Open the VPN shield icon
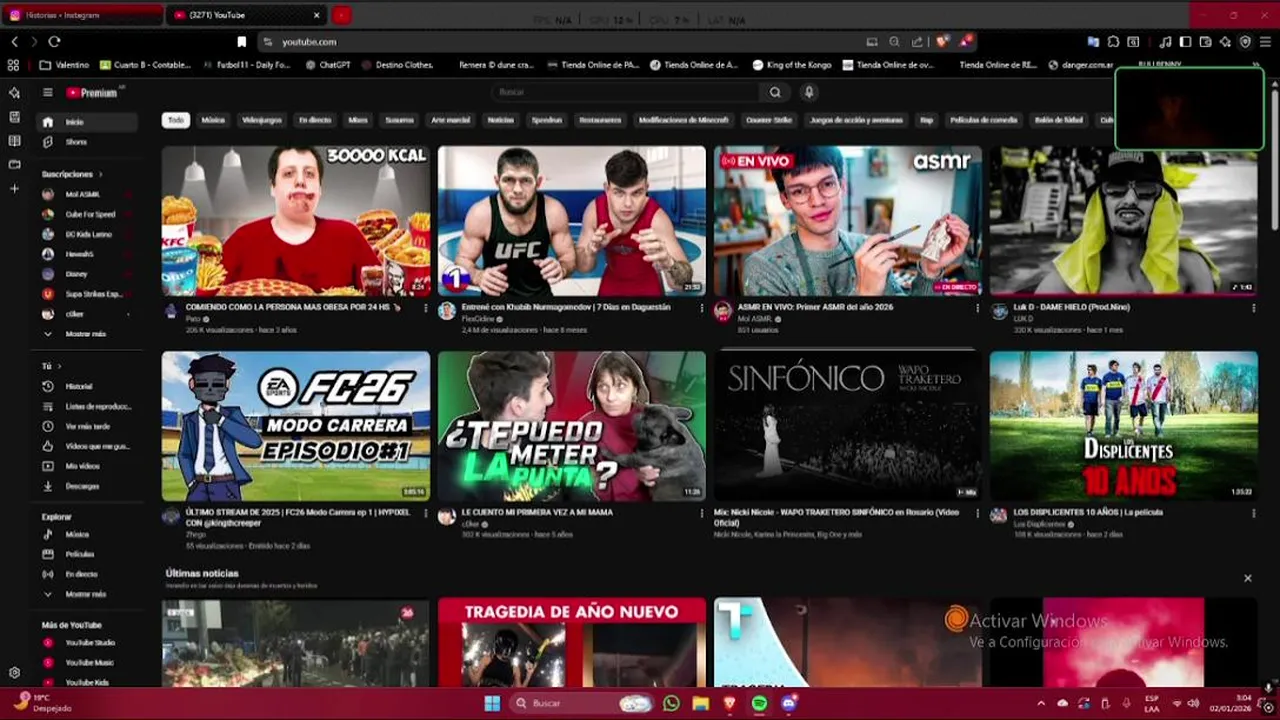The image size is (1280, 720). pyautogui.click(x=1245, y=42)
